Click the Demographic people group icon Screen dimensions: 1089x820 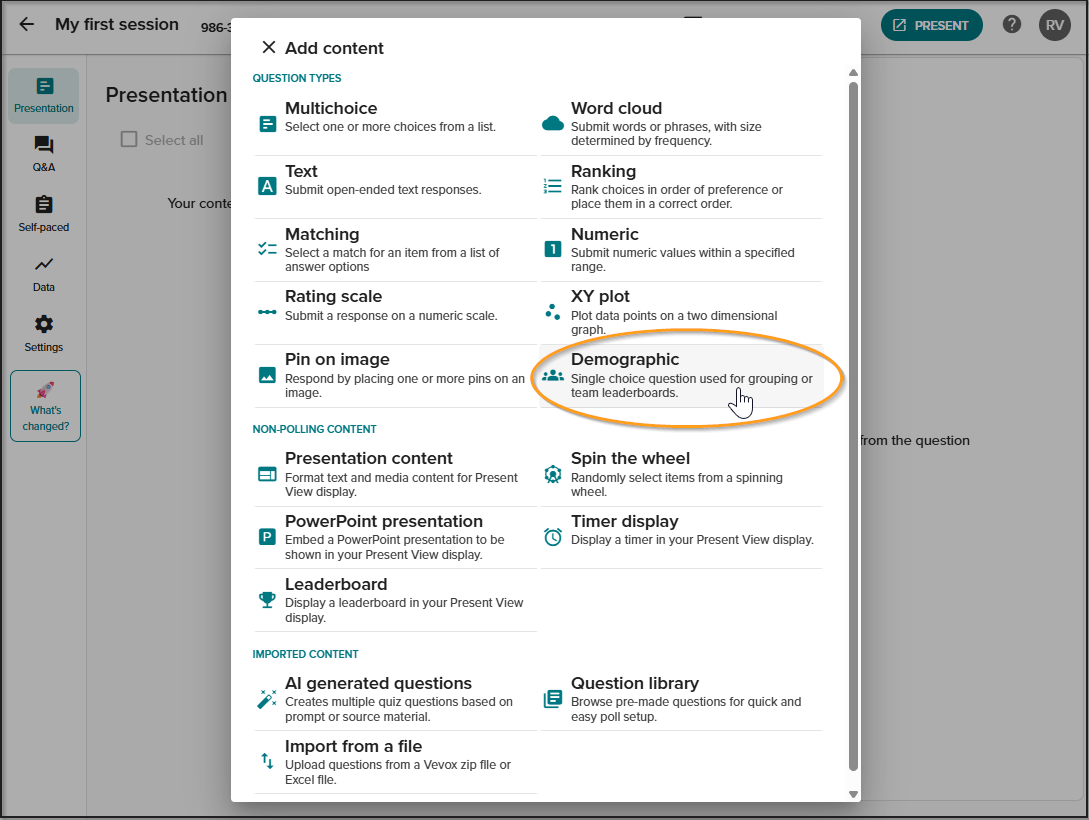point(553,376)
